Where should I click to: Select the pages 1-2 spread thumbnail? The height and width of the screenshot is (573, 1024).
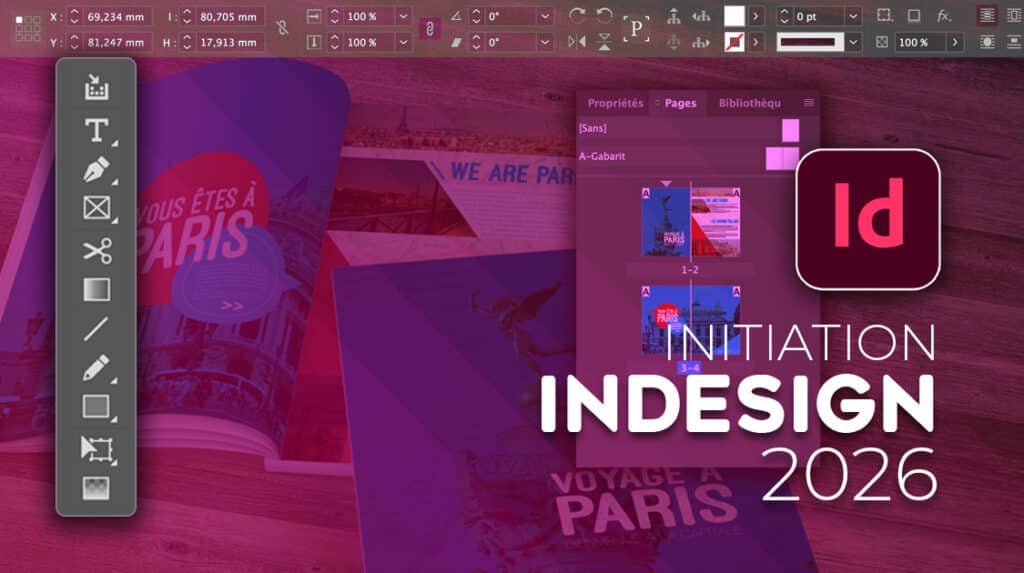click(691, 222)
